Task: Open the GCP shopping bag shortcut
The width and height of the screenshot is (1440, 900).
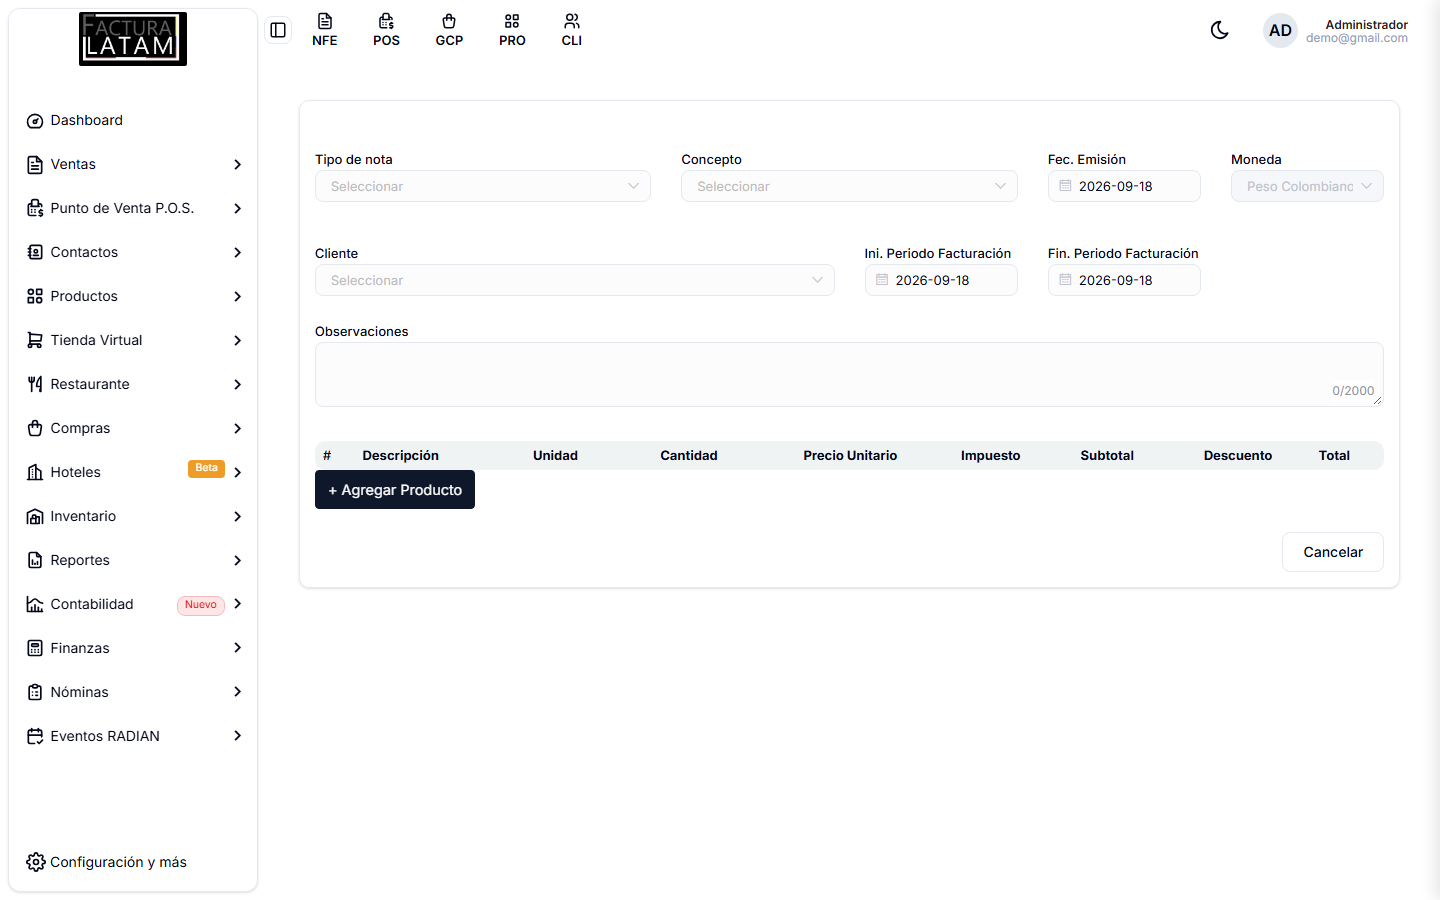Action: pyautogui.click(x=449, y=30)
